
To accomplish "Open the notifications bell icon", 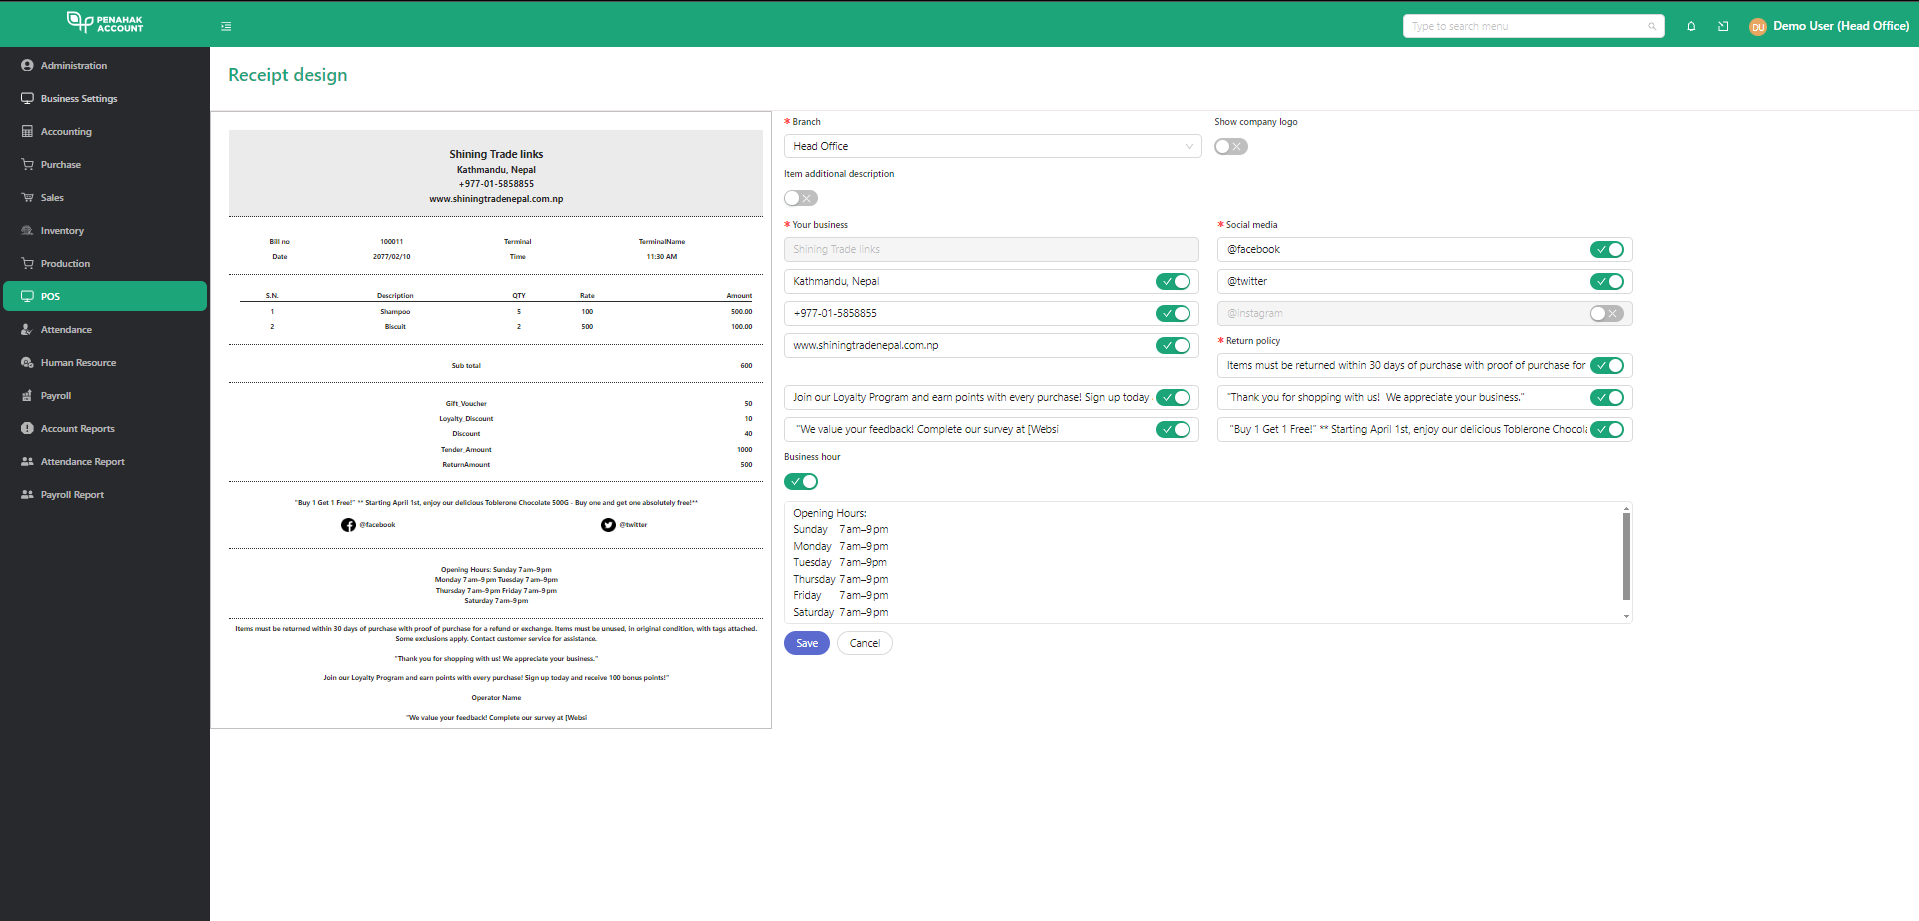I will 1691,27.
